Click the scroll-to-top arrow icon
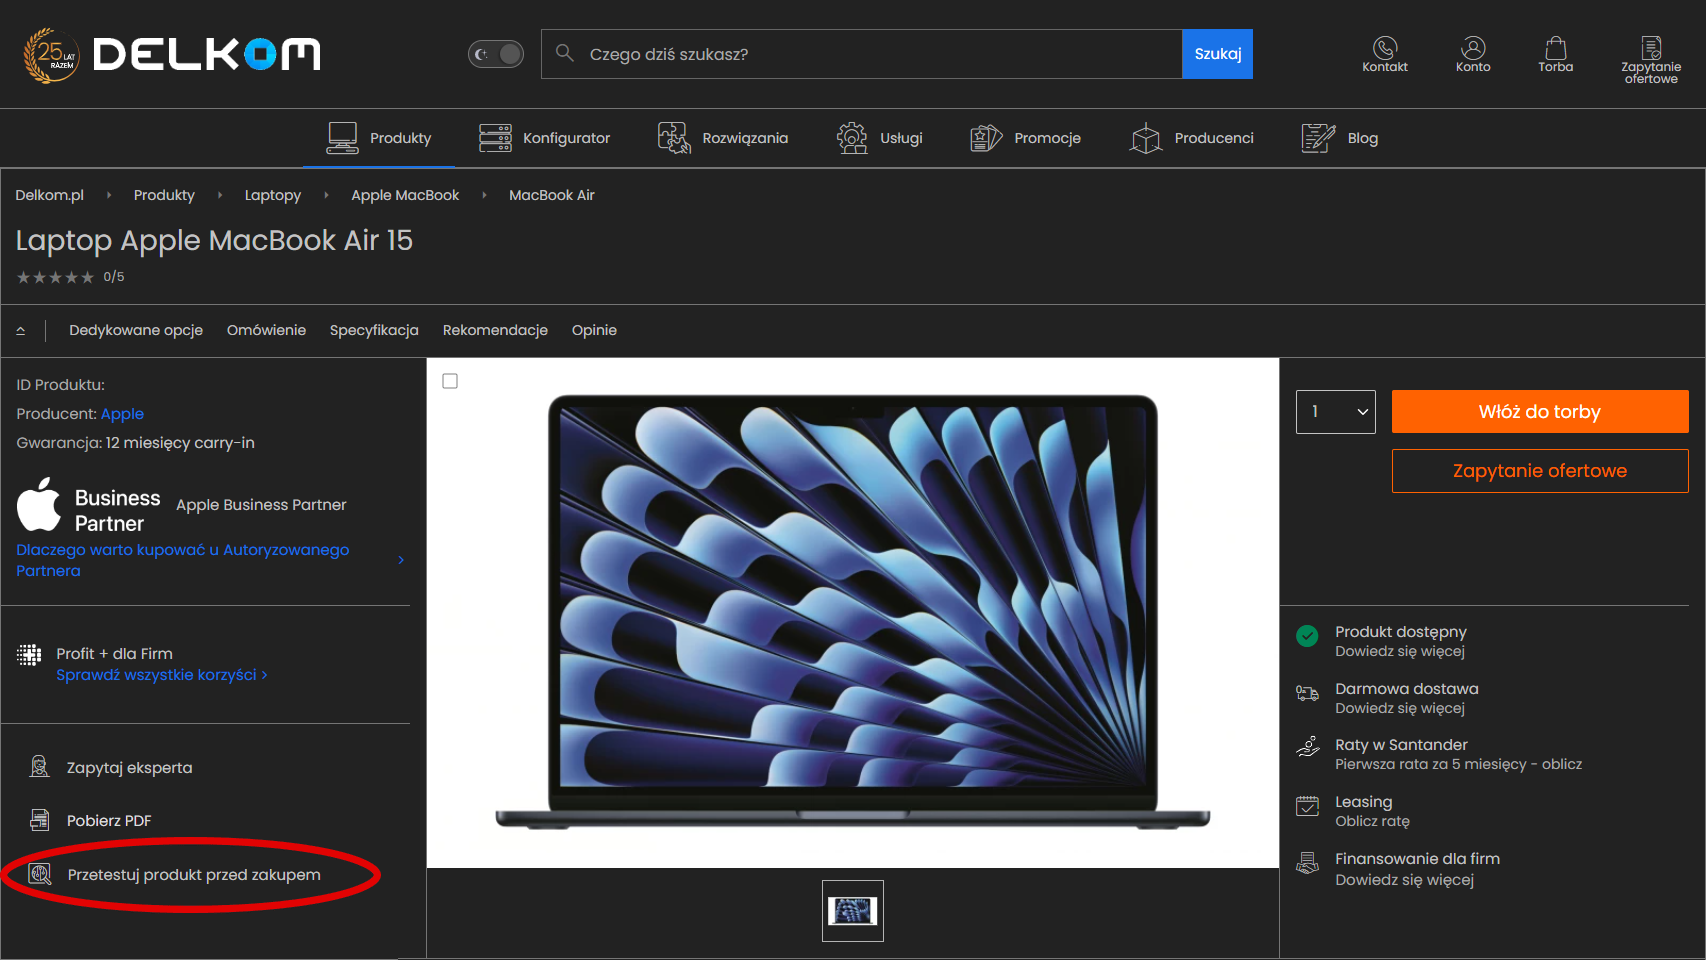 [20, 330]
